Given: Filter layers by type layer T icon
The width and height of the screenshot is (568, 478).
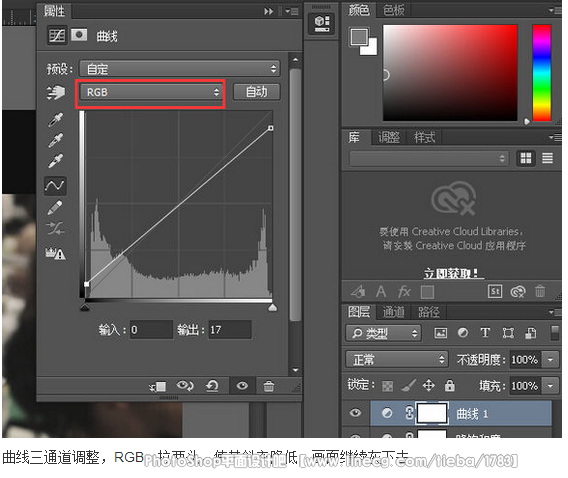Looking at the screenshot, I should click(x=485, y=332).
